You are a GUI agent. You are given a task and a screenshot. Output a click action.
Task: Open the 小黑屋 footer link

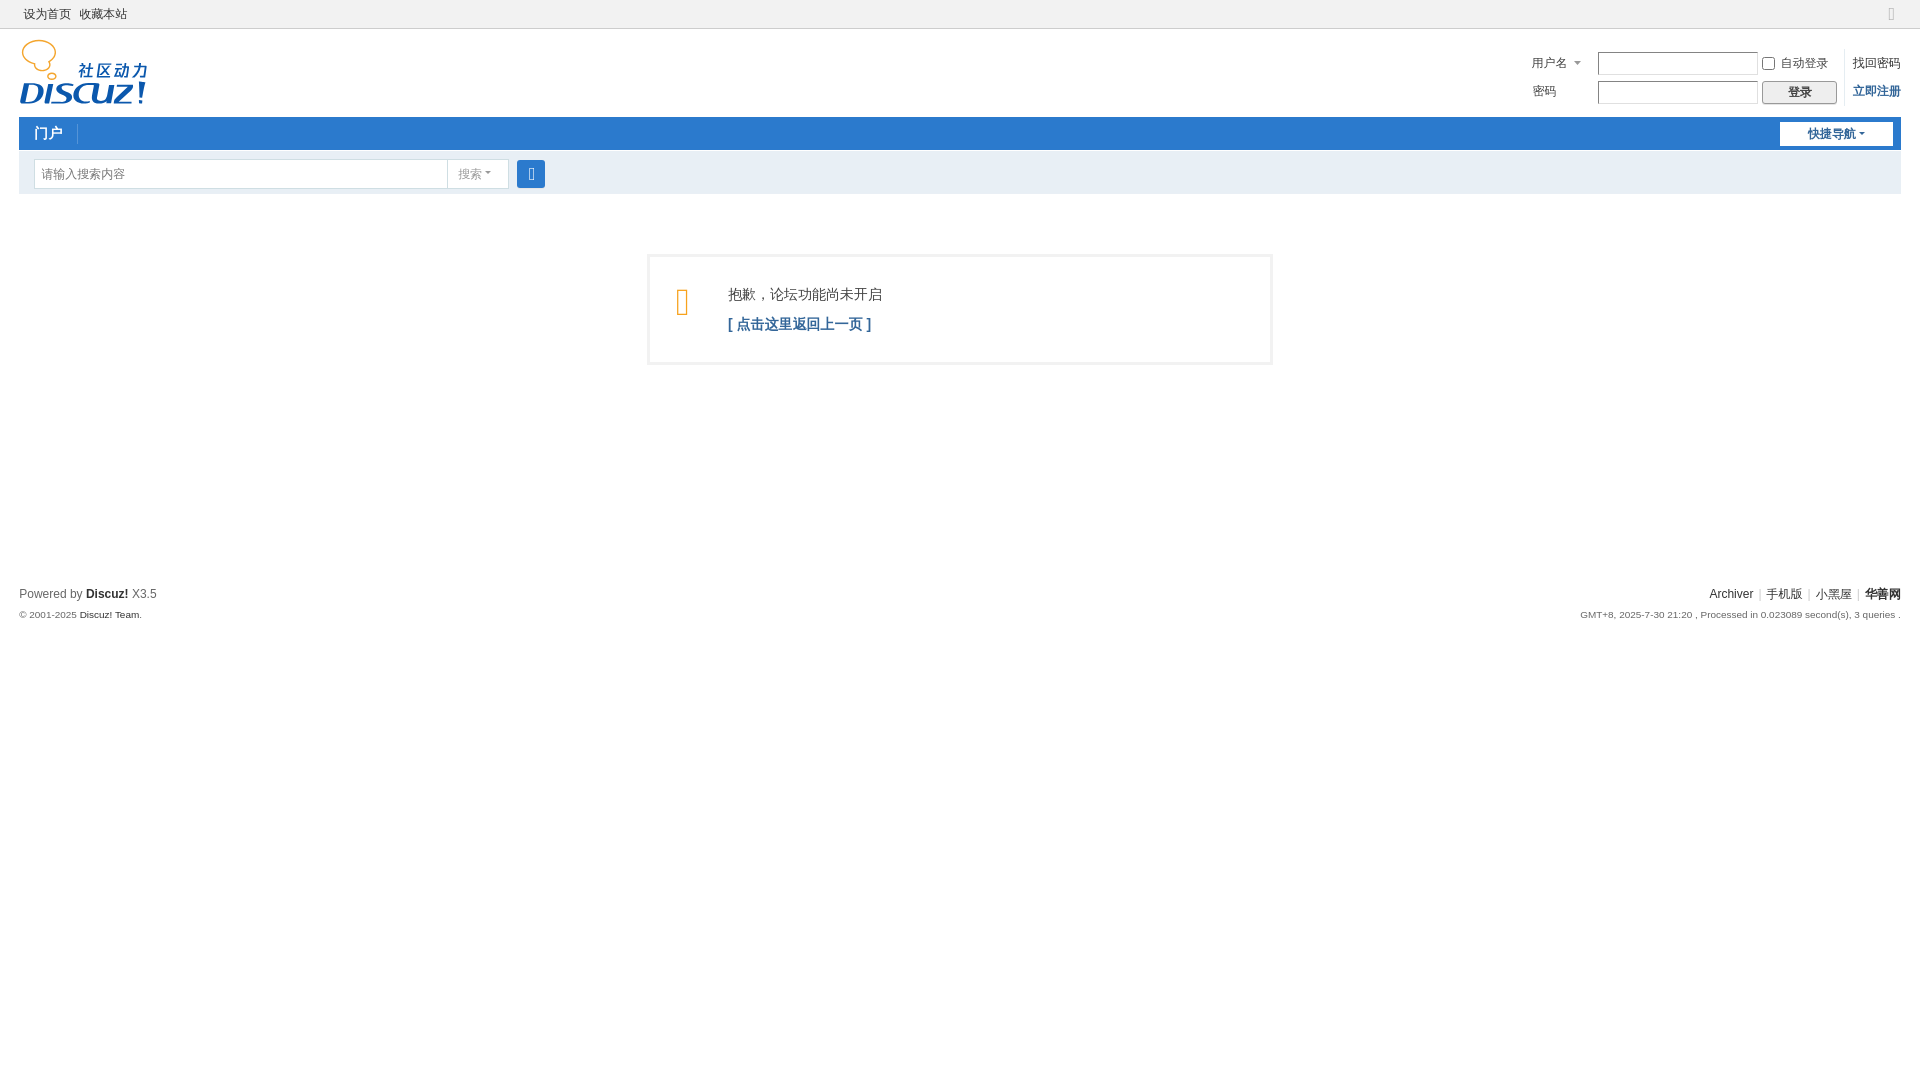pyautogui.click(x=1833, y=594)
